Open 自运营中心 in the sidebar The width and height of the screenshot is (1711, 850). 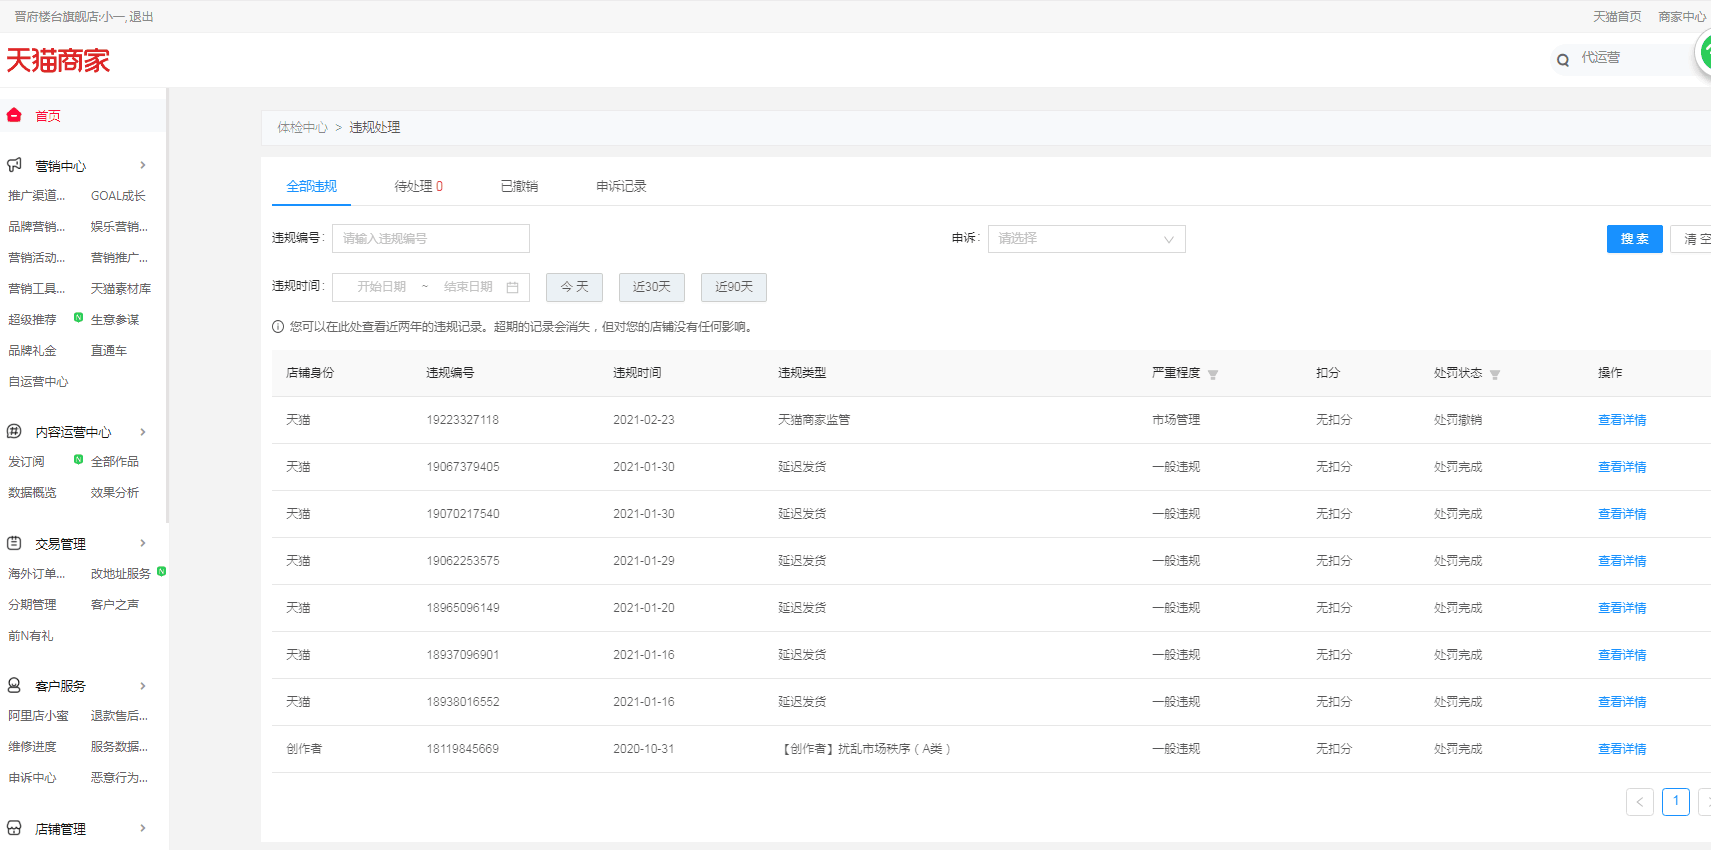(38, 382)
